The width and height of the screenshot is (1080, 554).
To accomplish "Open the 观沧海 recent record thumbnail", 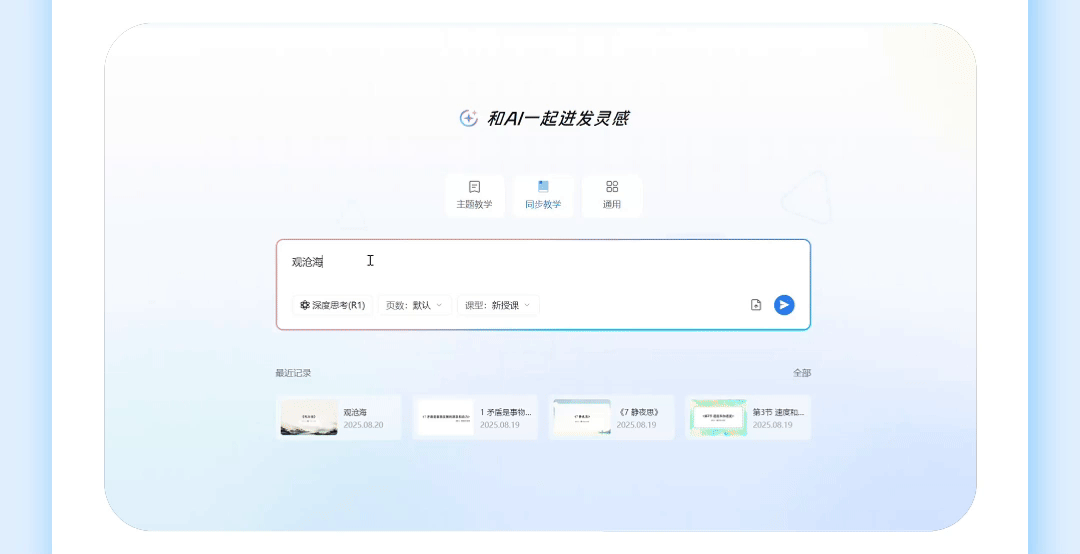I will click(x=309, y=418).
